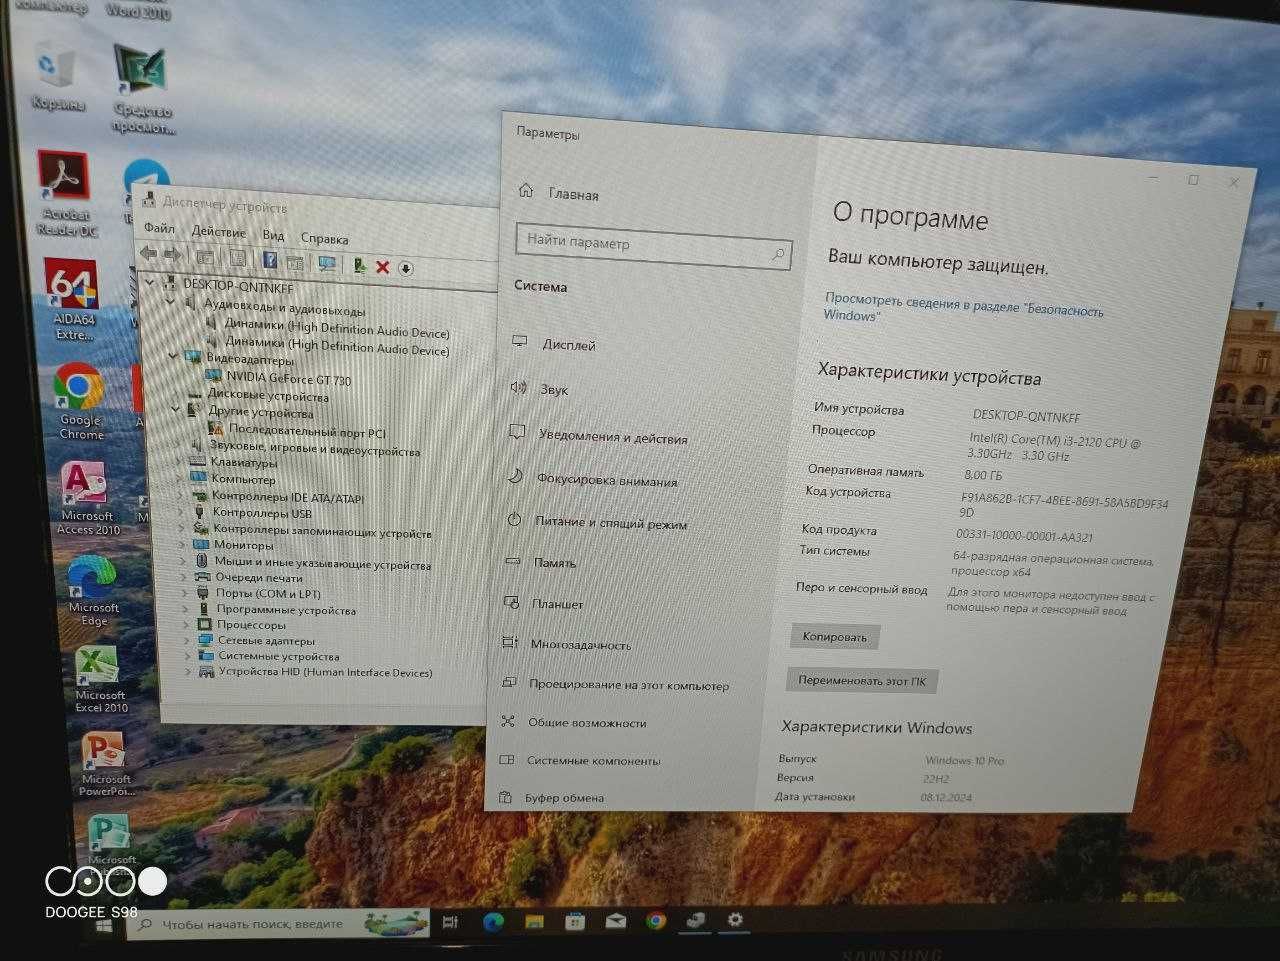Screen dimensions: 1280x961
Task: Click the red X toolbar icon in Device Manager
Action: pyautogui.click(x=382, y=267)
